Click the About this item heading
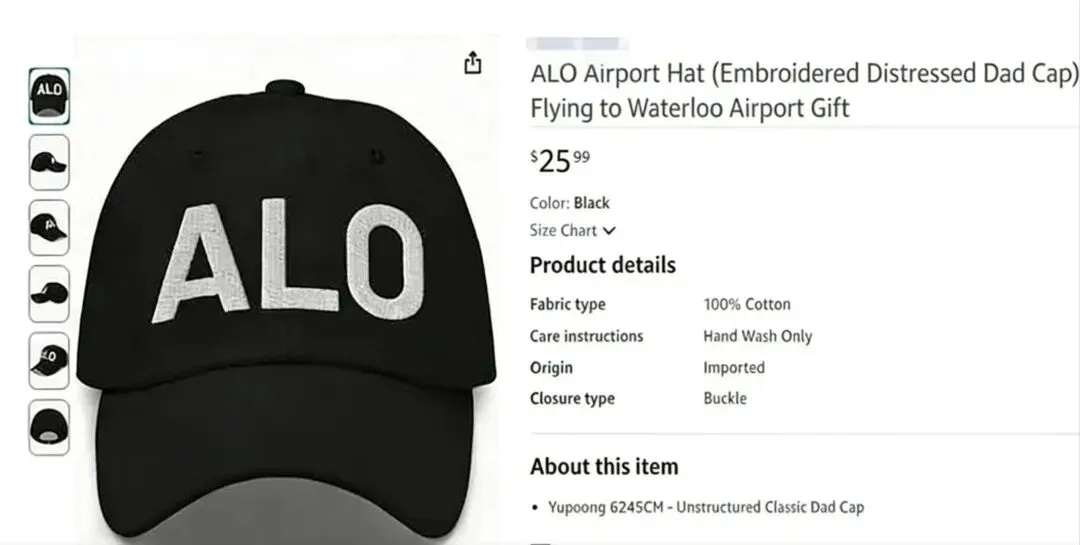Screen dimensions: 1080x545 (x=604, y=467)
